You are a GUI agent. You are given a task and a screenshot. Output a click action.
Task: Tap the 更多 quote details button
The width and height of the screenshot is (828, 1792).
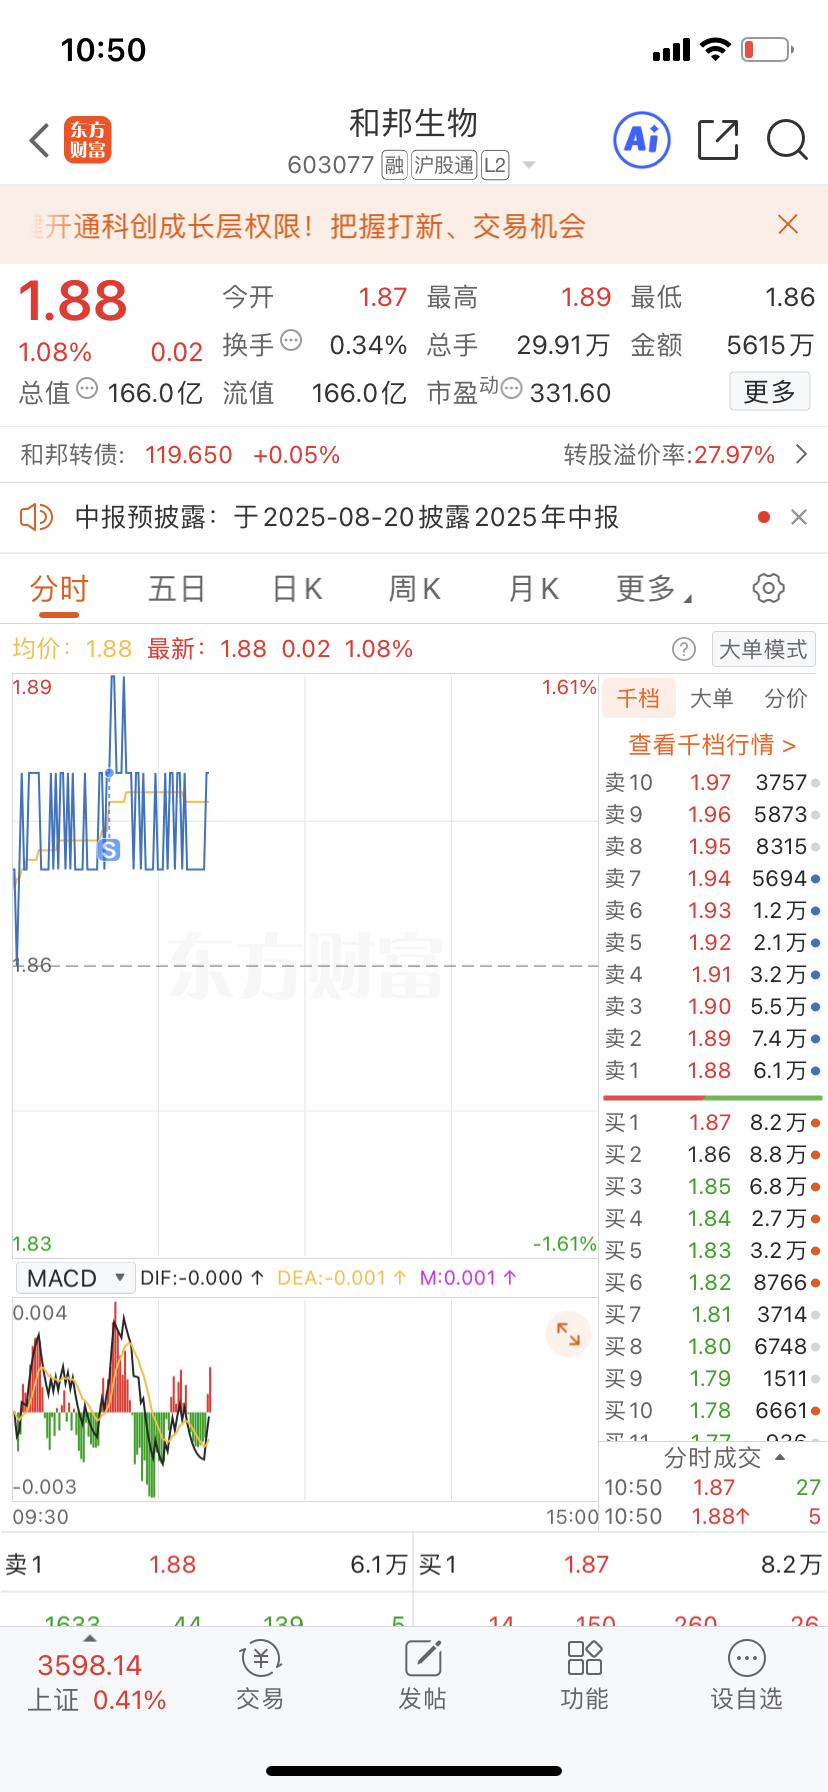point(769,391)
